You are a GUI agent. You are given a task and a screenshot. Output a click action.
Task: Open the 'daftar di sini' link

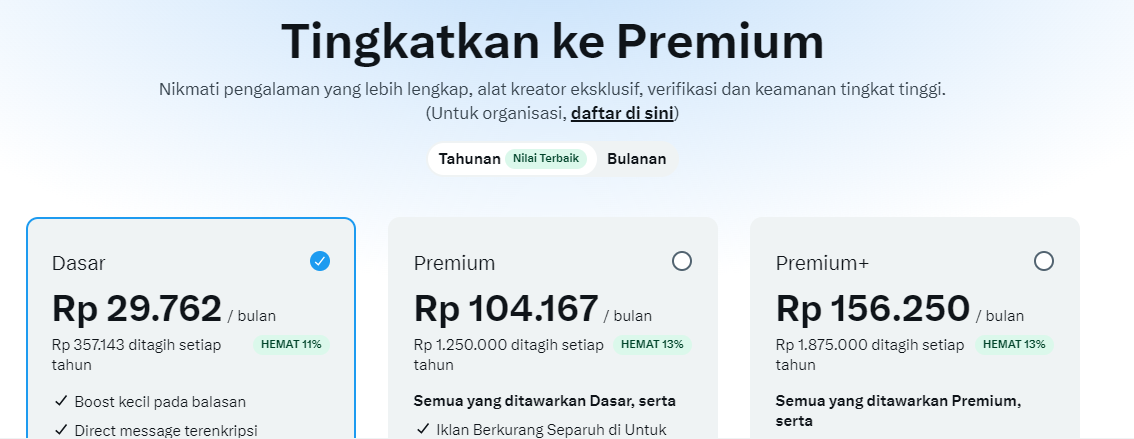[x=622, y=113]
